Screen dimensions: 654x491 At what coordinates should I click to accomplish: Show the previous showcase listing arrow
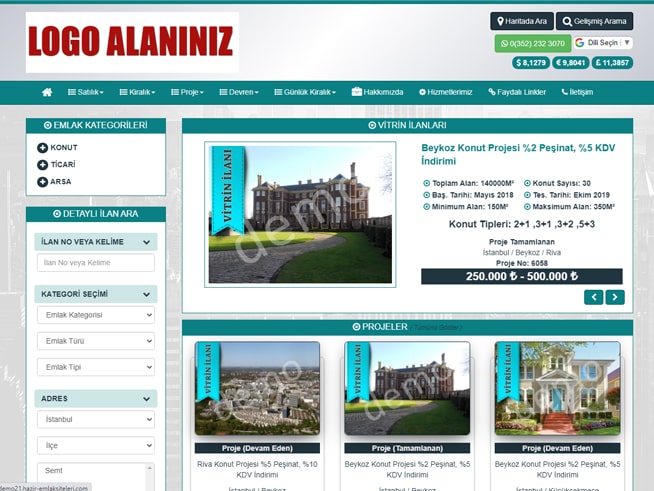point(594,297)
